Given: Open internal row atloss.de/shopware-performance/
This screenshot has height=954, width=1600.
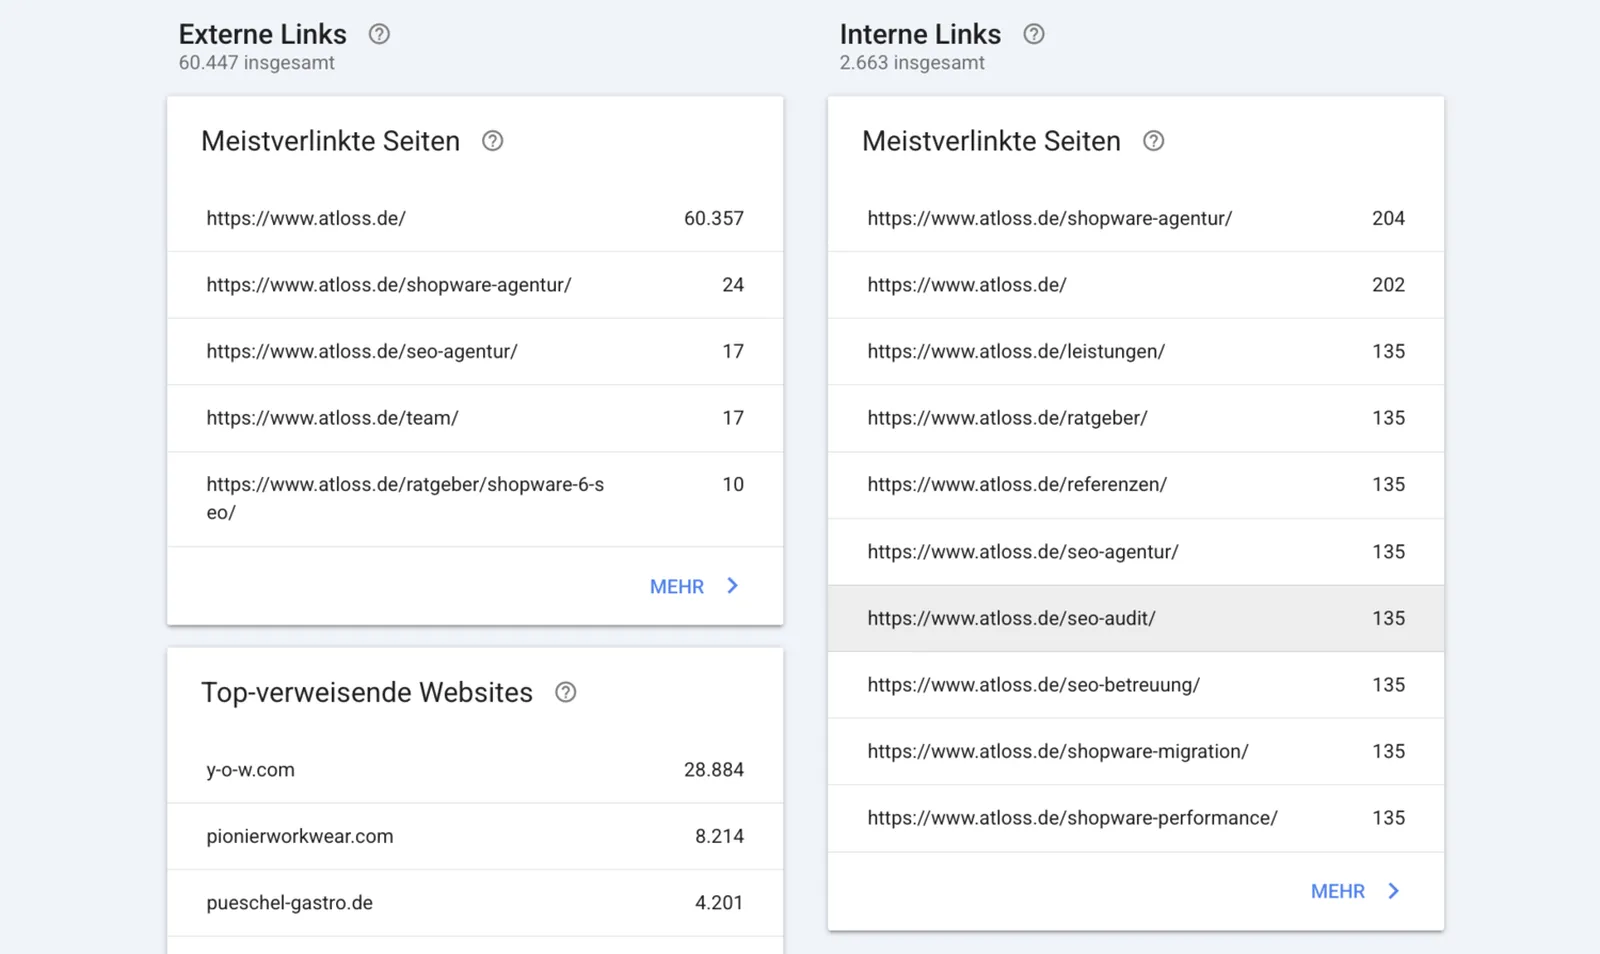Looking at the screenshot, I should pos(1136,818).
